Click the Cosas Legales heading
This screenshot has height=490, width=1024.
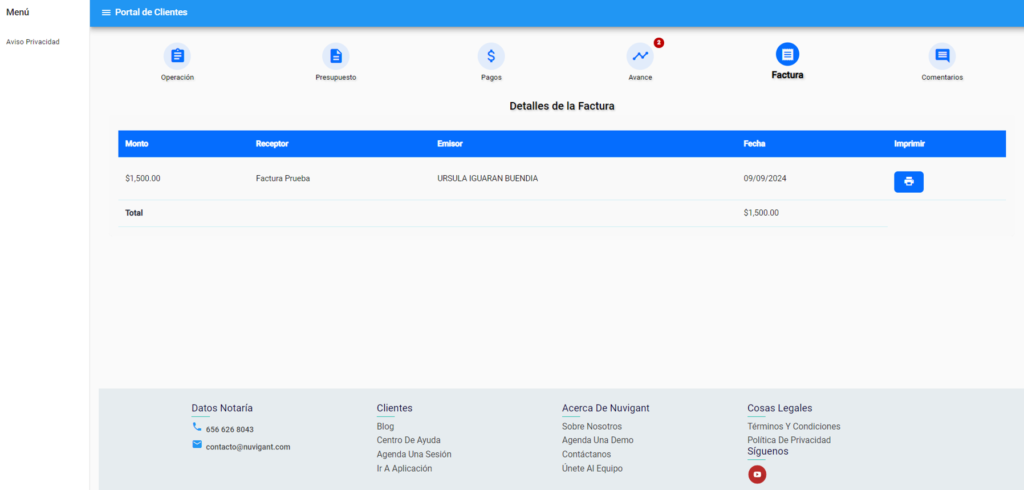[x=780, y=408]
